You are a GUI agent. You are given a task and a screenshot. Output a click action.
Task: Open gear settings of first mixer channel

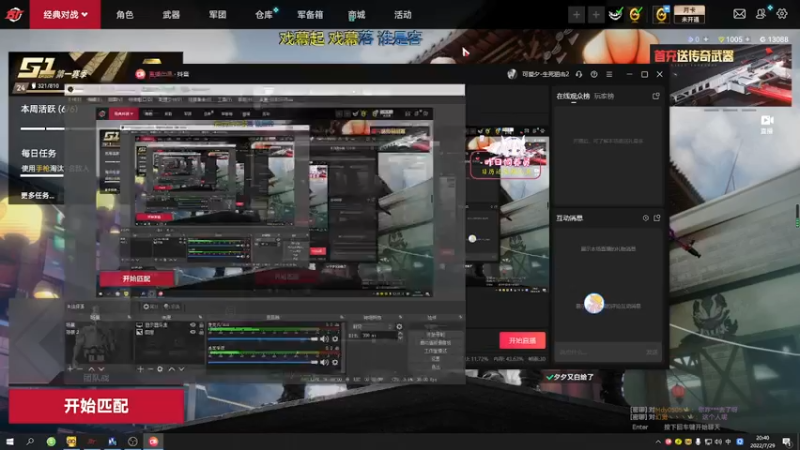click(335, 339)
